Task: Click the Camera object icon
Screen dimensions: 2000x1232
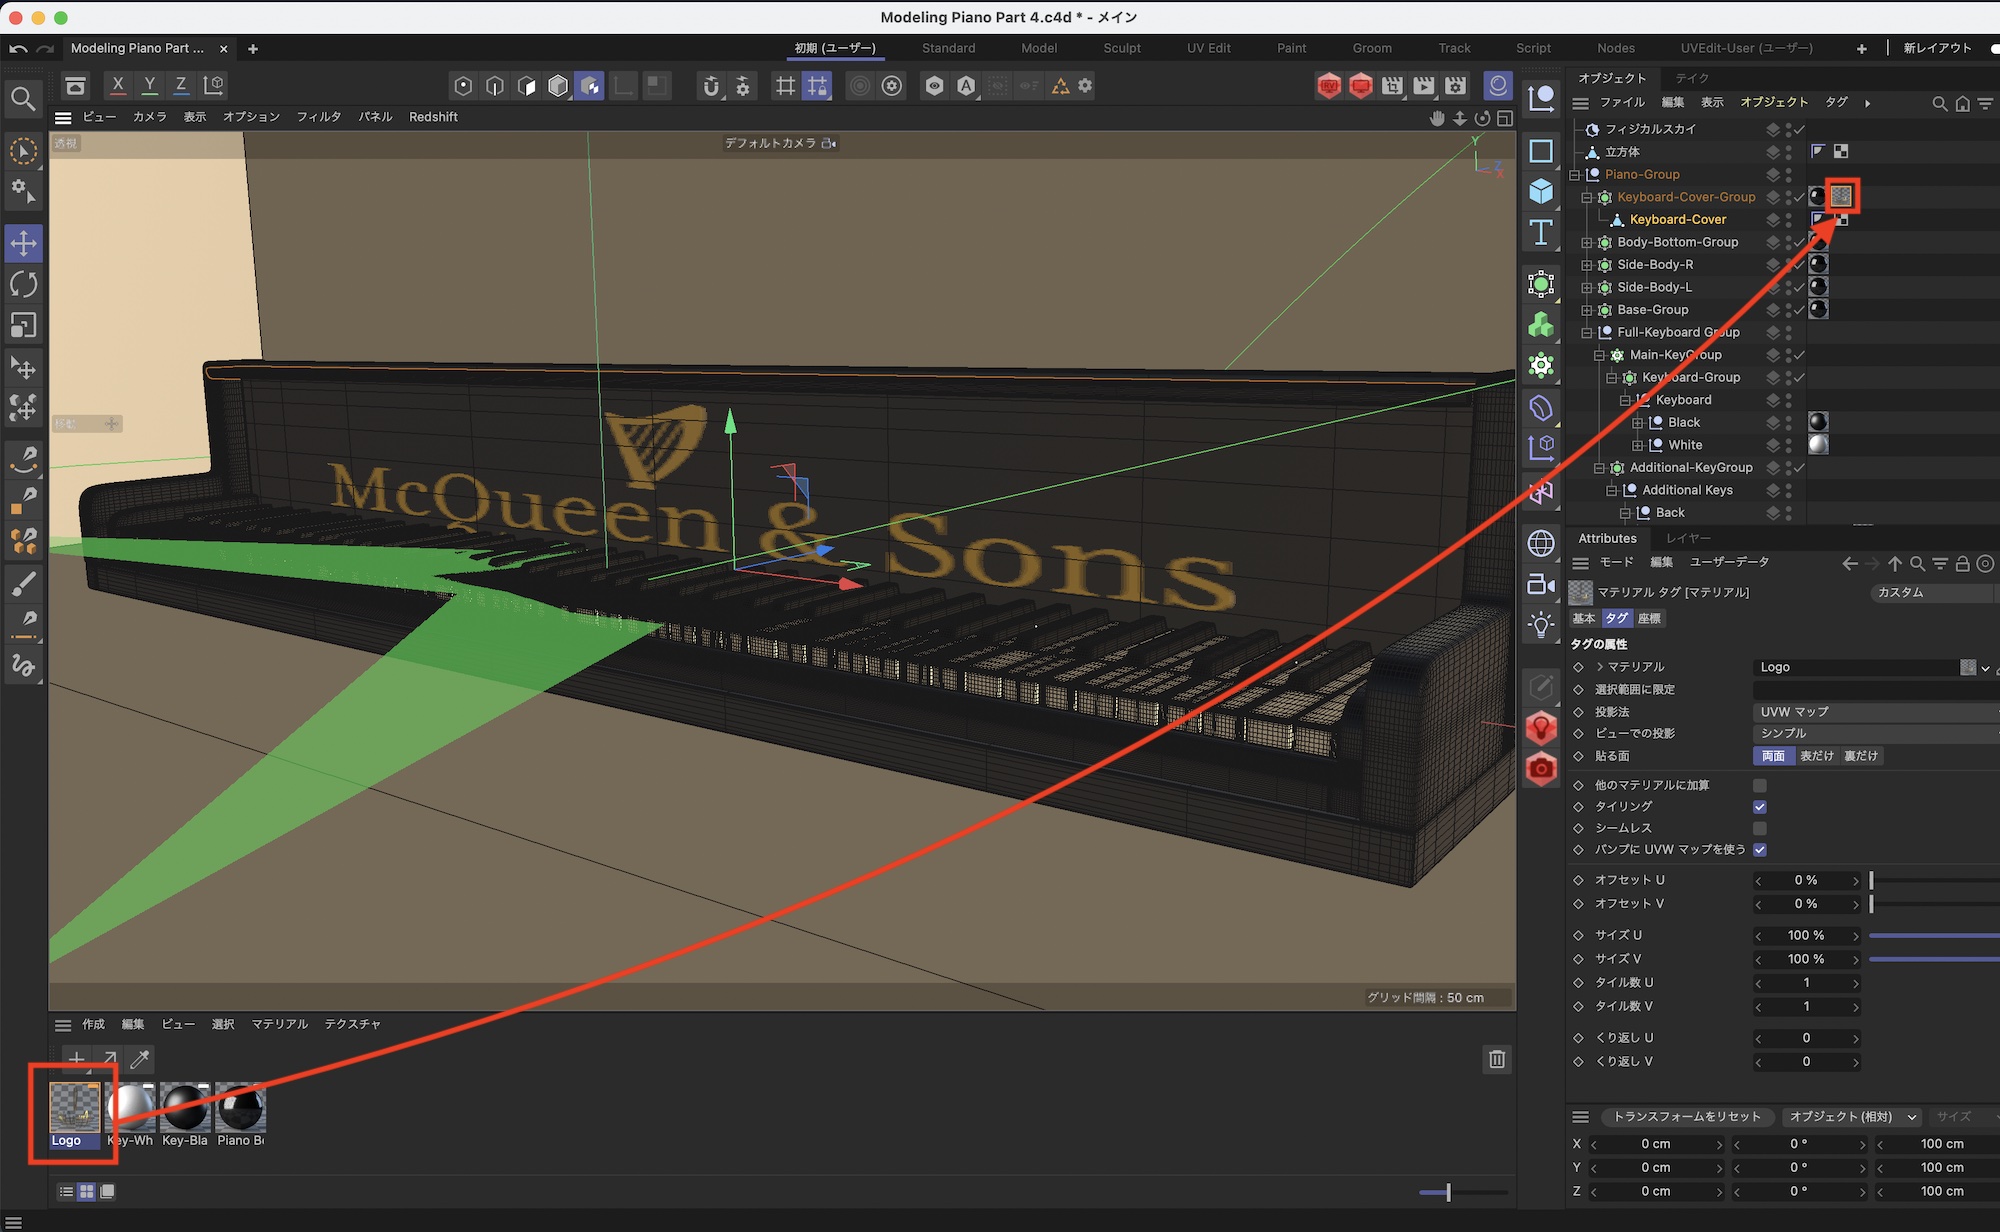Action: [1541, 585]
